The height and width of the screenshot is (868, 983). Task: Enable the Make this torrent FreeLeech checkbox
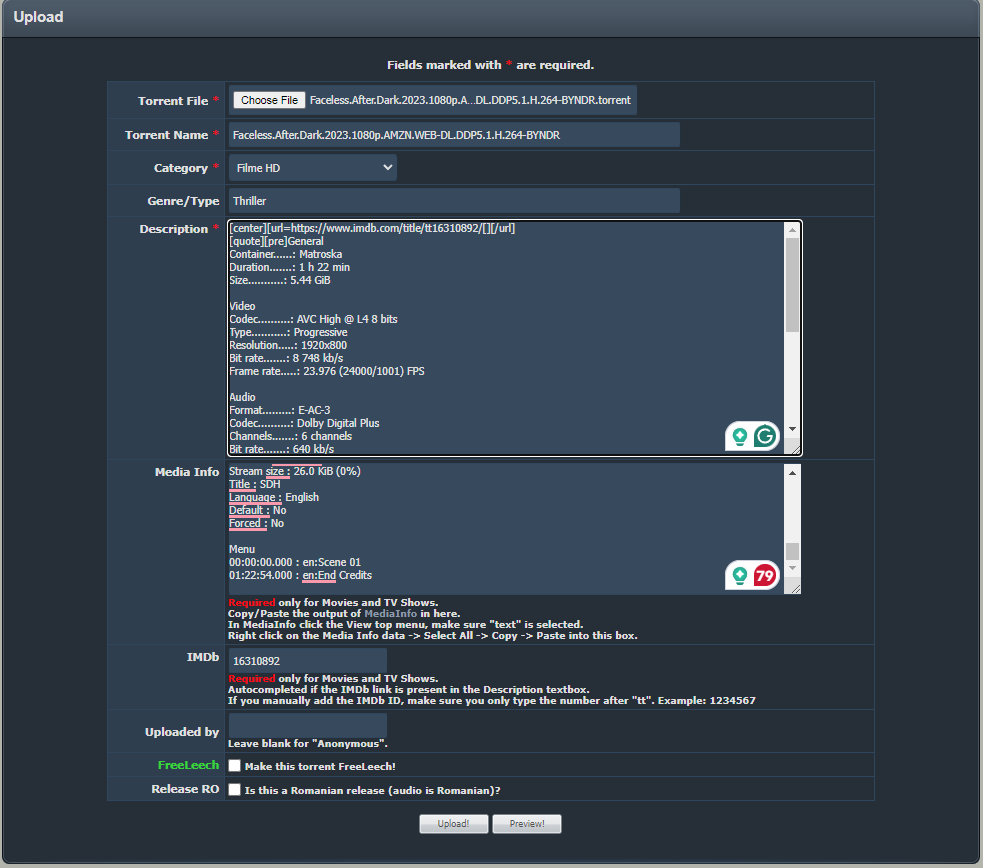point(234,766)
